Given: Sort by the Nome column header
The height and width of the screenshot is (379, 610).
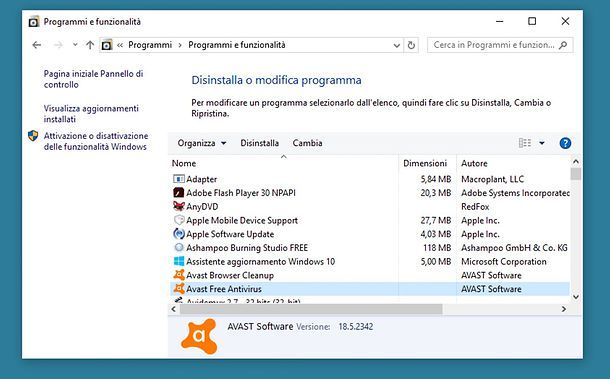Looking at the screenshot, I should 184,163.
